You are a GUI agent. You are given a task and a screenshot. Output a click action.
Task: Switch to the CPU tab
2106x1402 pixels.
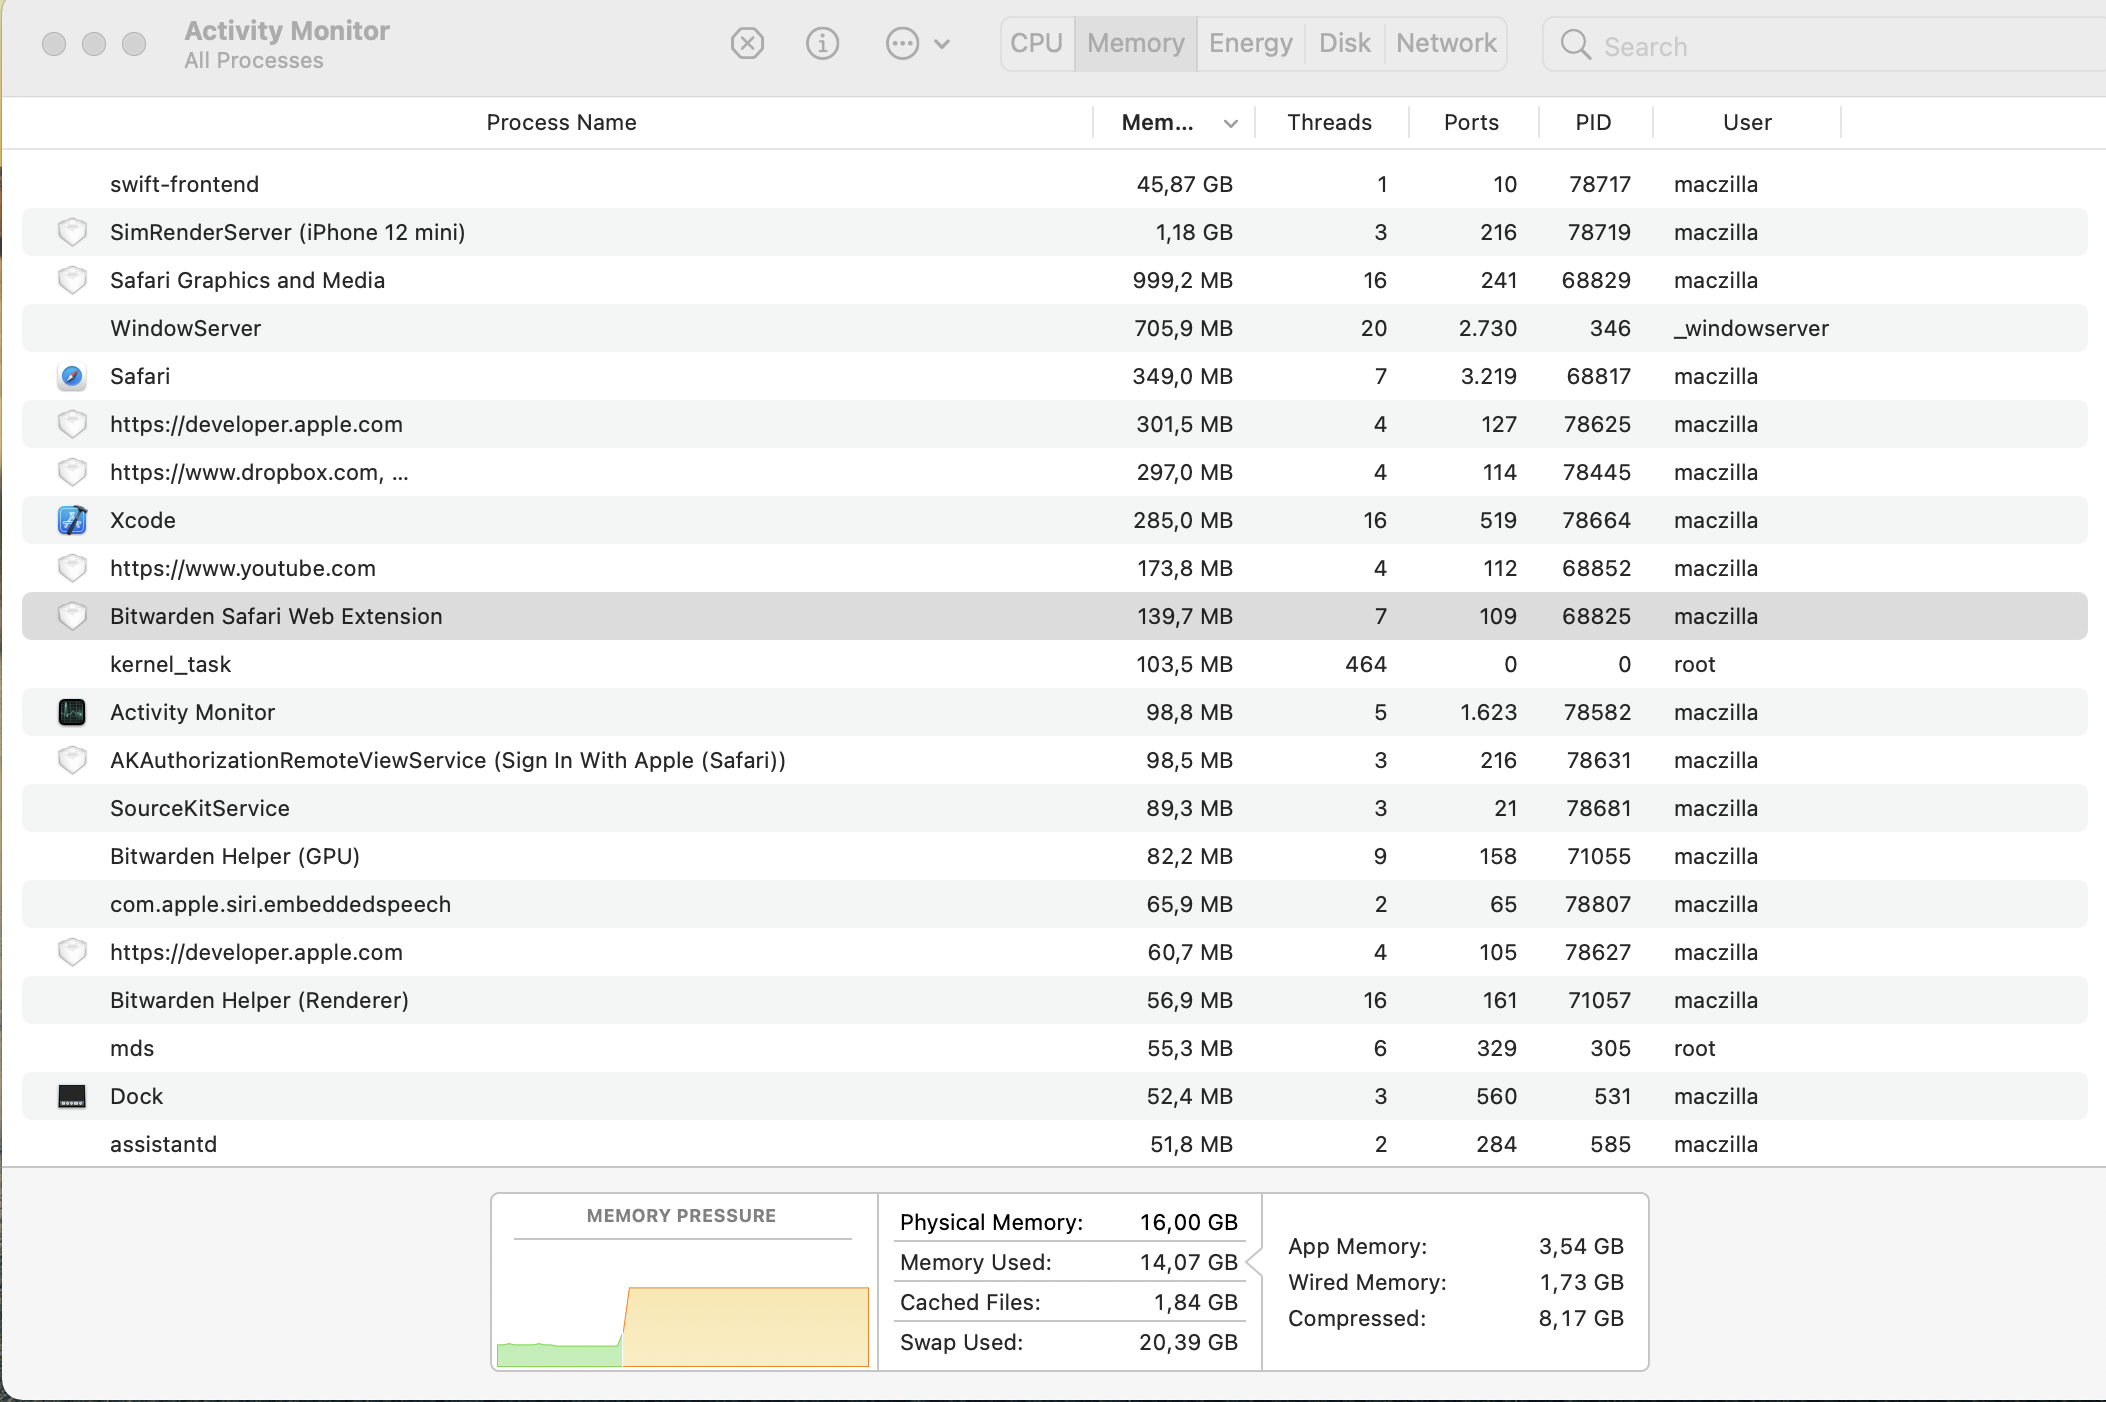[x=1036, y=44]
